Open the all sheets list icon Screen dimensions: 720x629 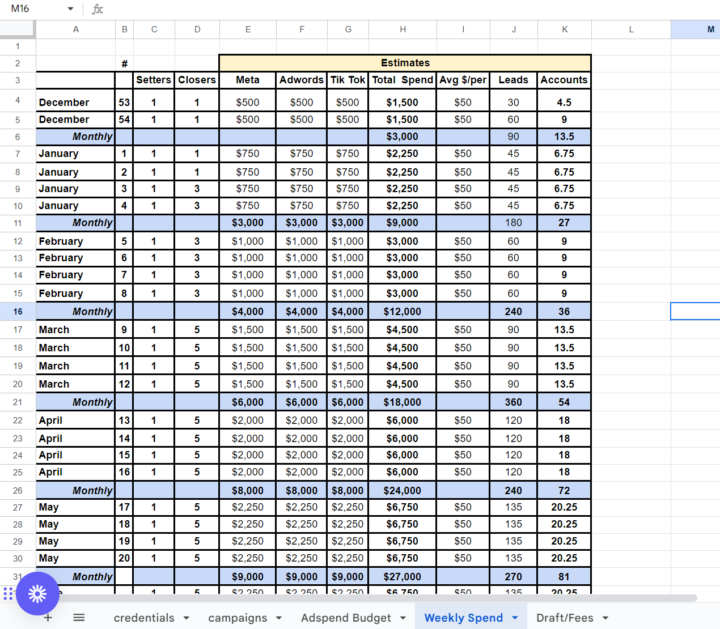[x=79, y=618]
